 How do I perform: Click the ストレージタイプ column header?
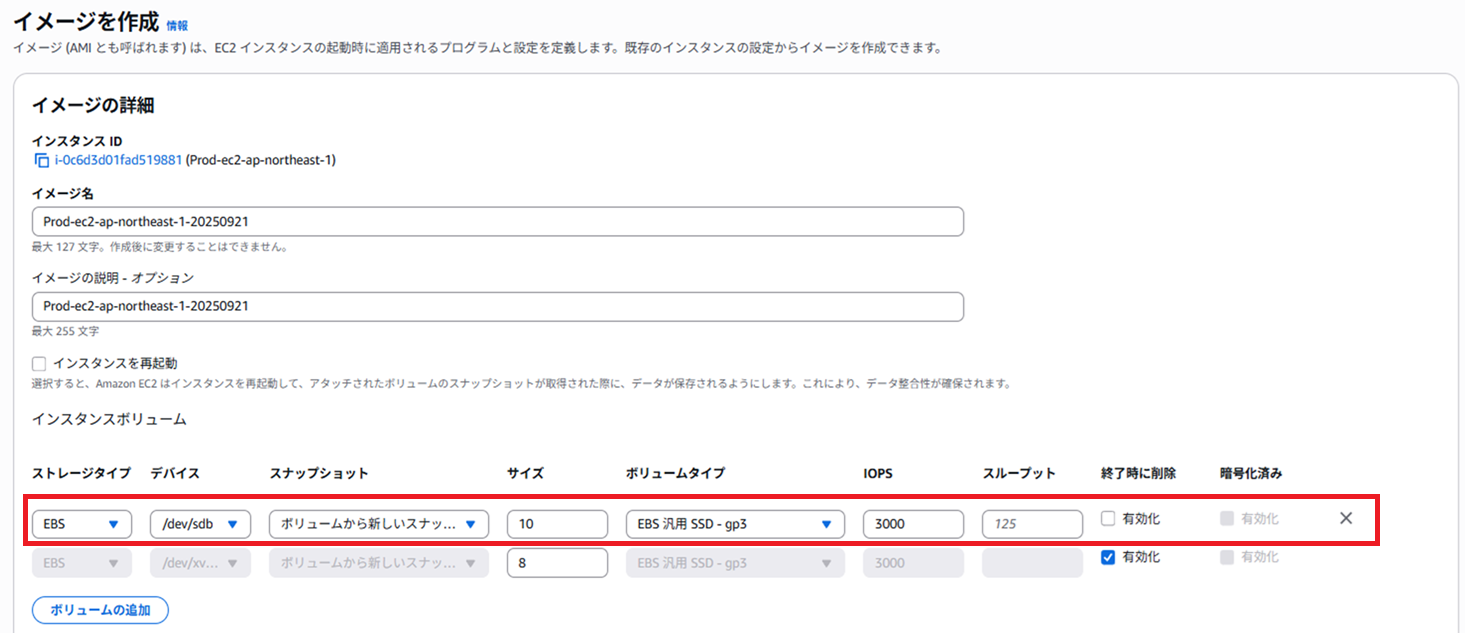point(82,473)
